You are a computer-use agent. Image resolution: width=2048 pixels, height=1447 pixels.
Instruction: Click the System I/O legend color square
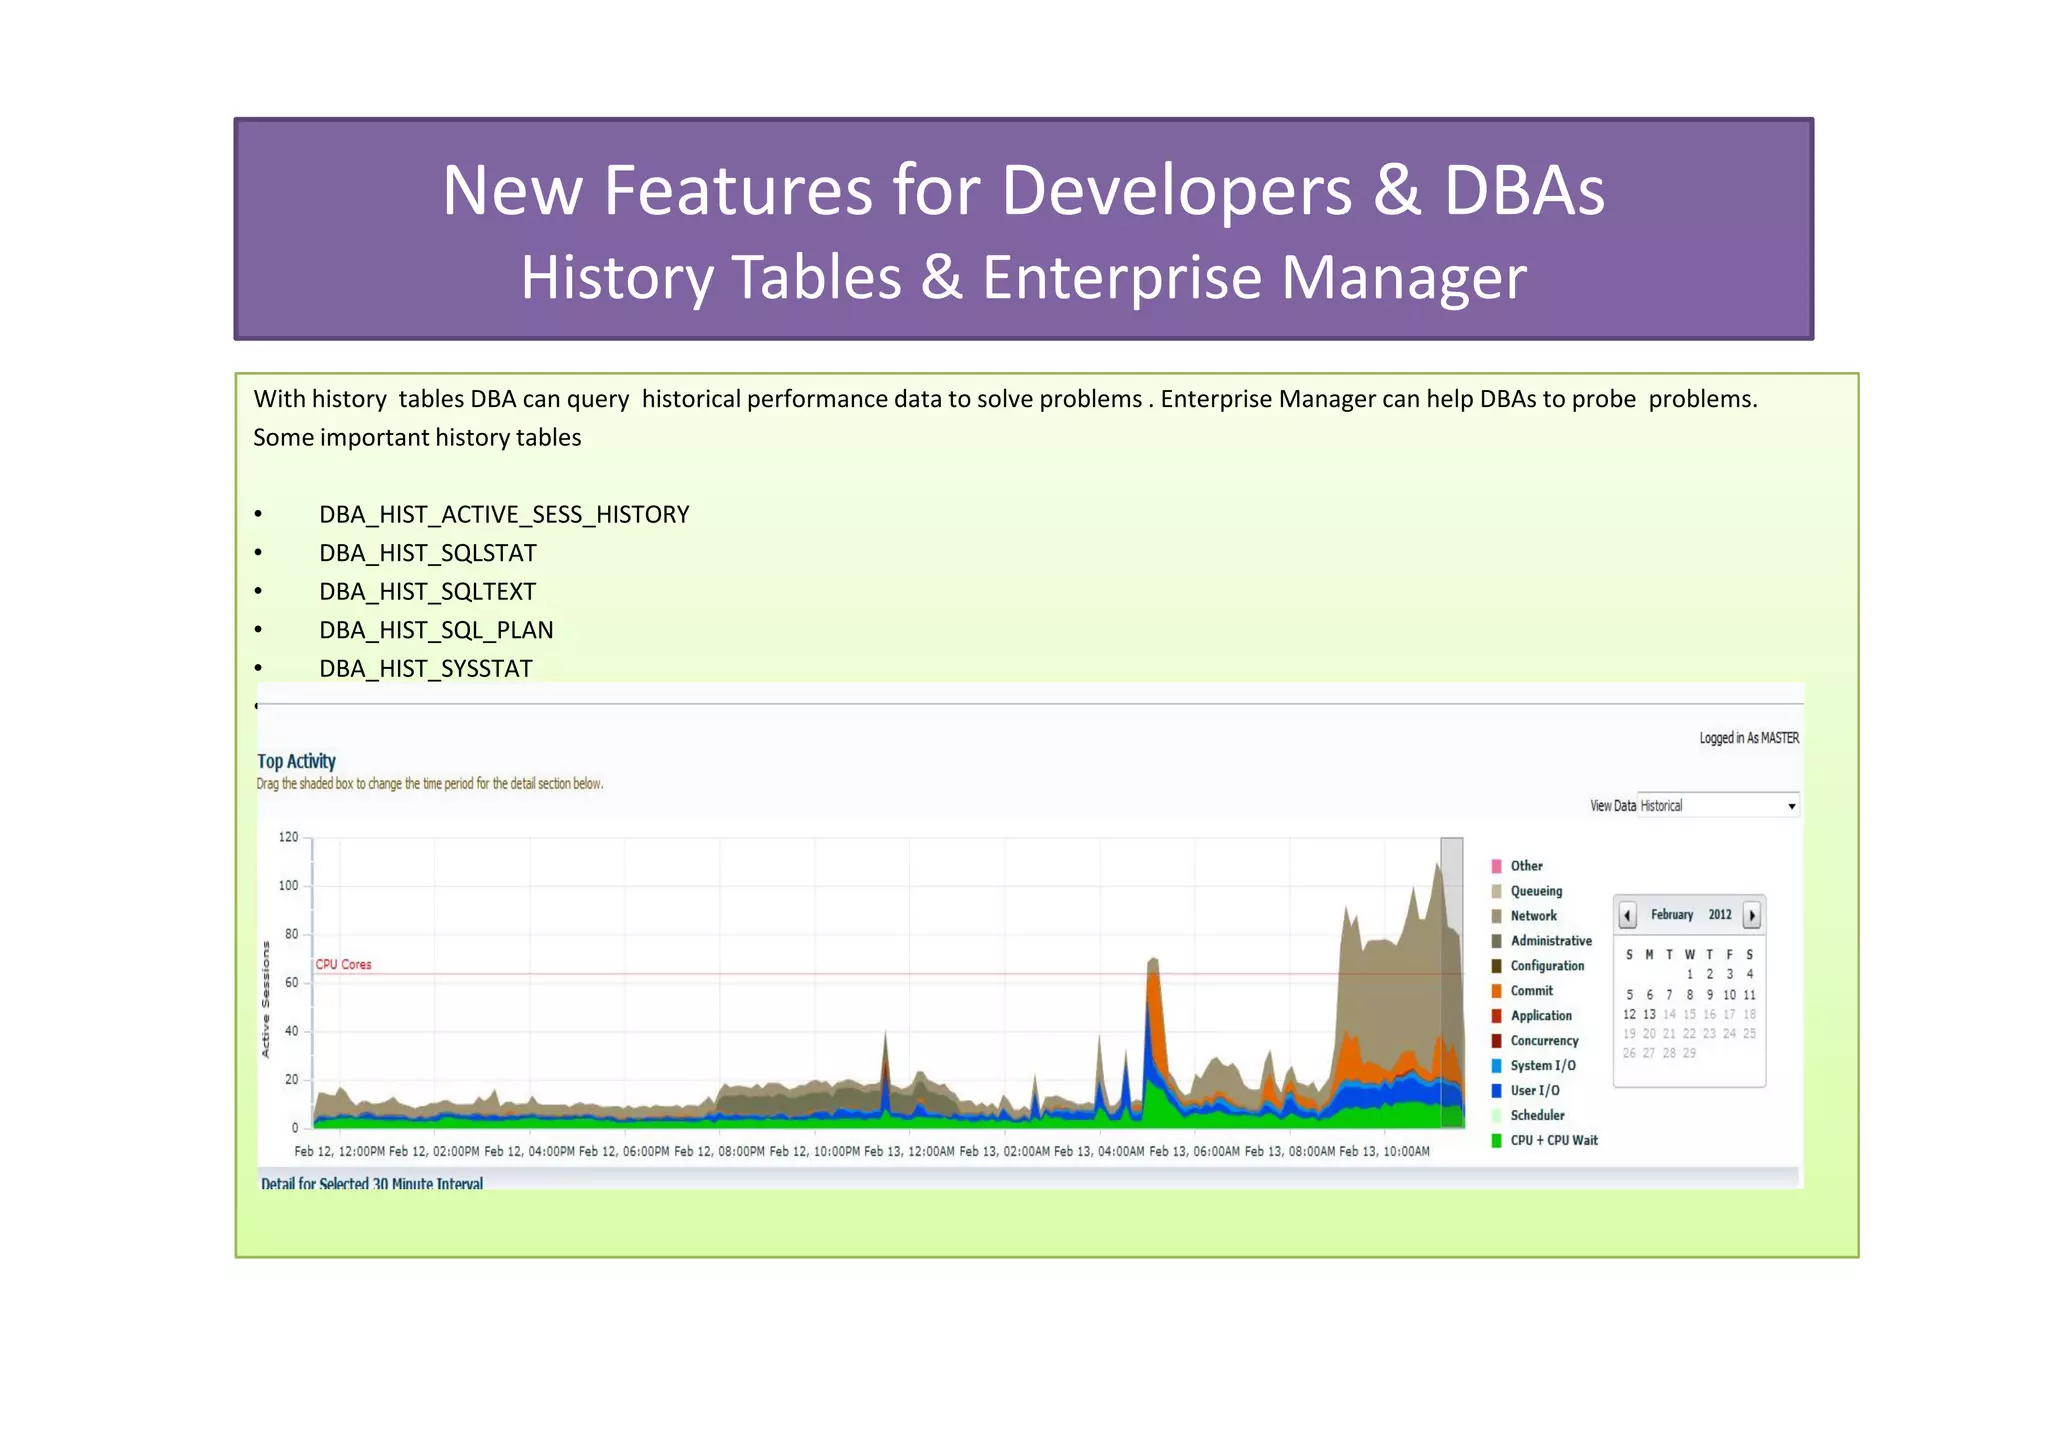pyautogui.click(x=1496, y=1066)
